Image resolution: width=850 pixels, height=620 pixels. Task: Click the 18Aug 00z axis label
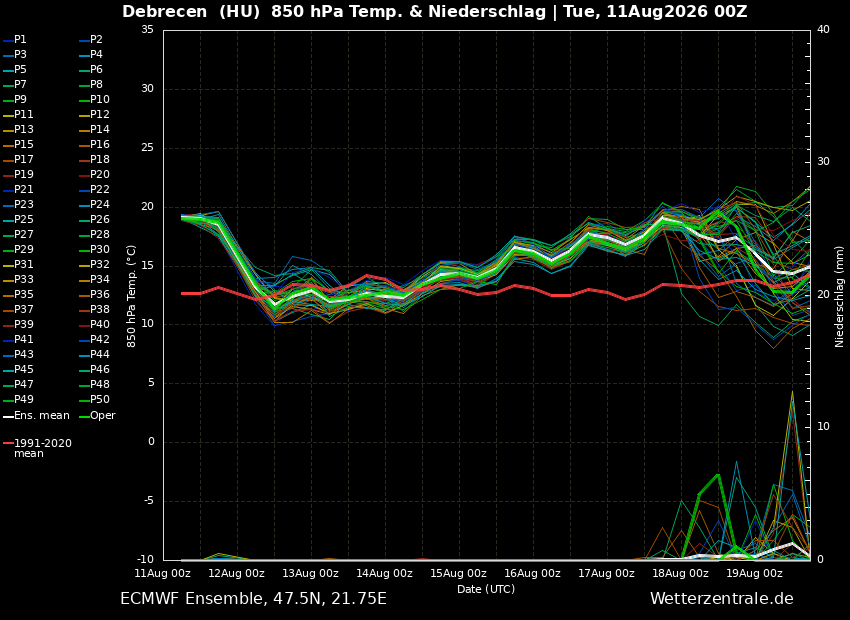[x=680, y=573]
